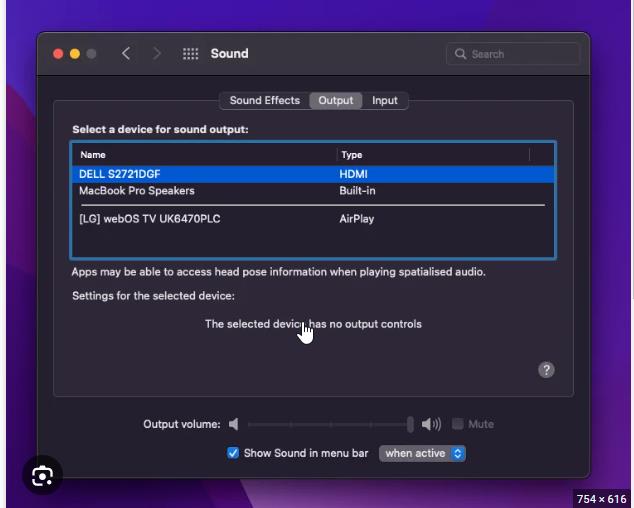Screen dimensions: 634x508
Task: Select DELL S2721DGF output device
Action: pos(313,174)
